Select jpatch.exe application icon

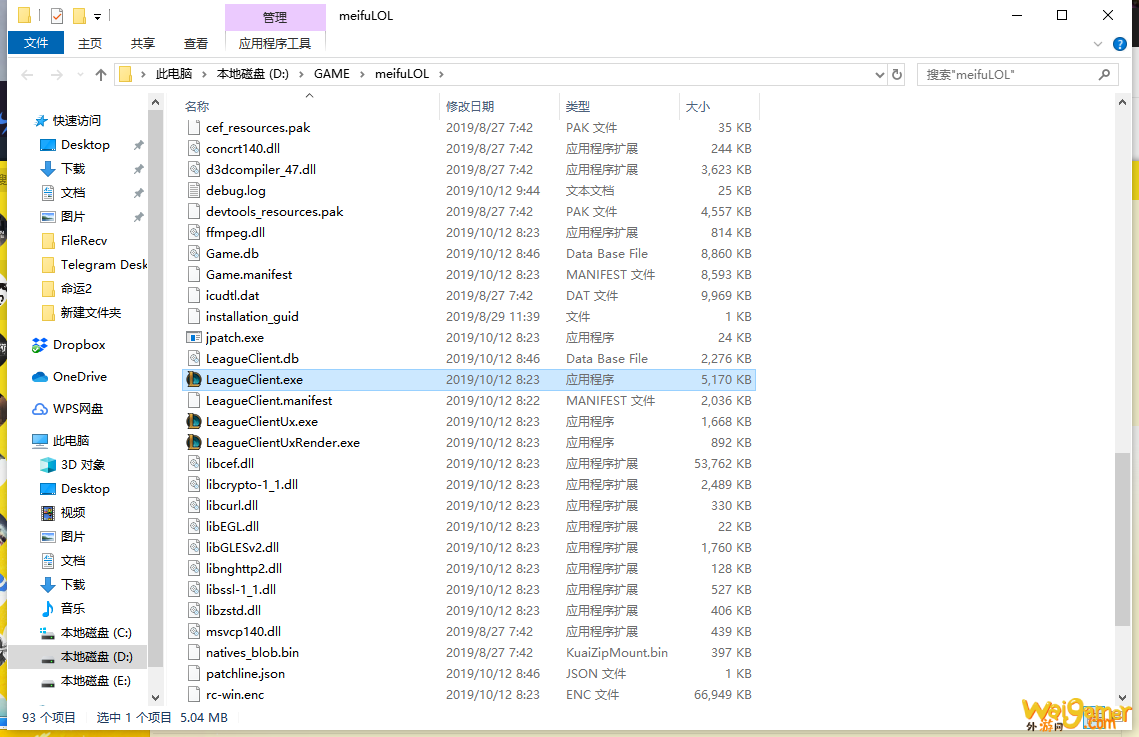[193, 338]
